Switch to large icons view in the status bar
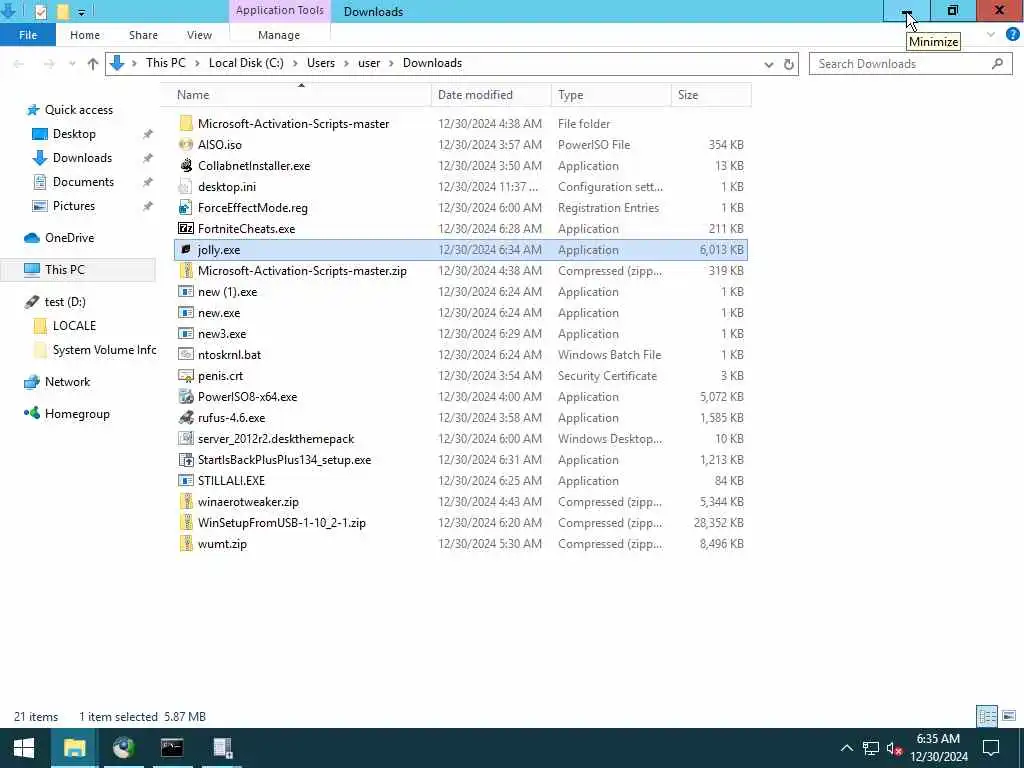This screenshot has width=1024, height=768. [1008, 716]
